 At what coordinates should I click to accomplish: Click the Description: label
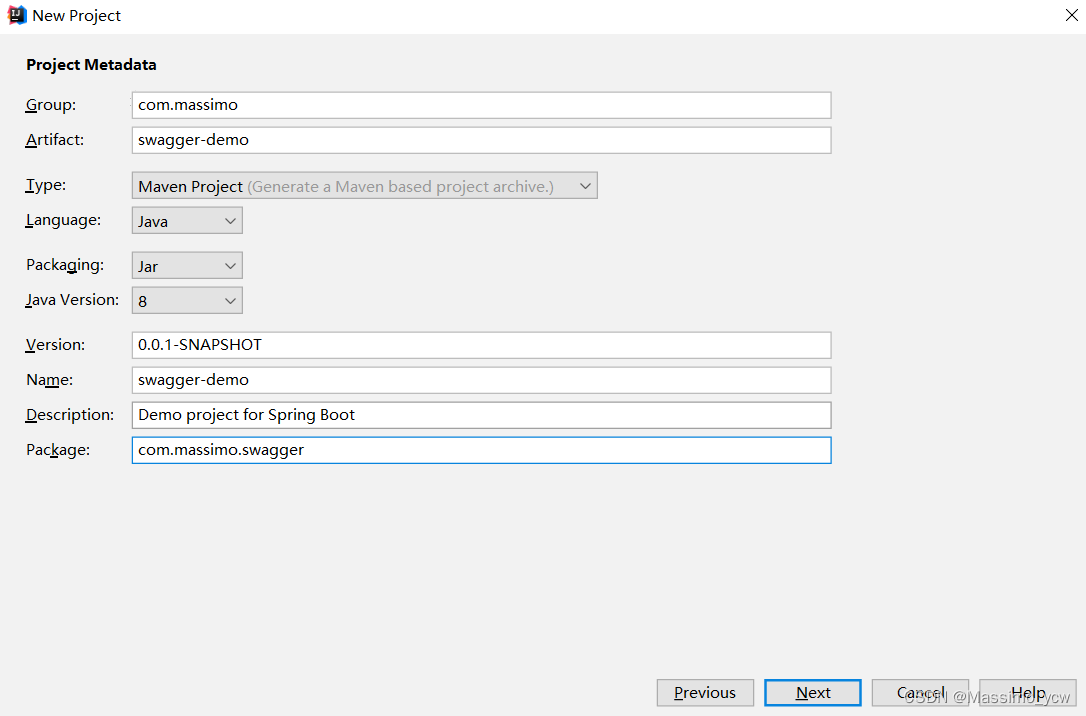pos(70,414)
